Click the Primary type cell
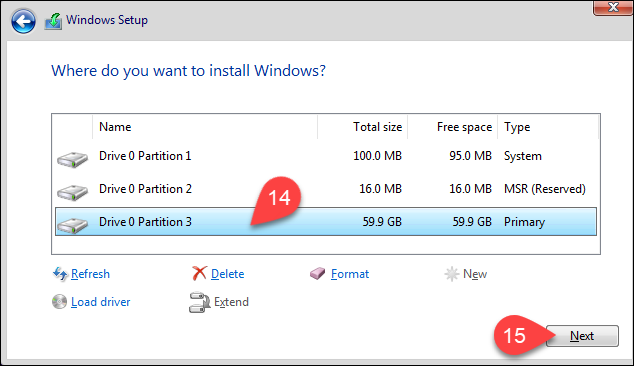 pos(524,222)
